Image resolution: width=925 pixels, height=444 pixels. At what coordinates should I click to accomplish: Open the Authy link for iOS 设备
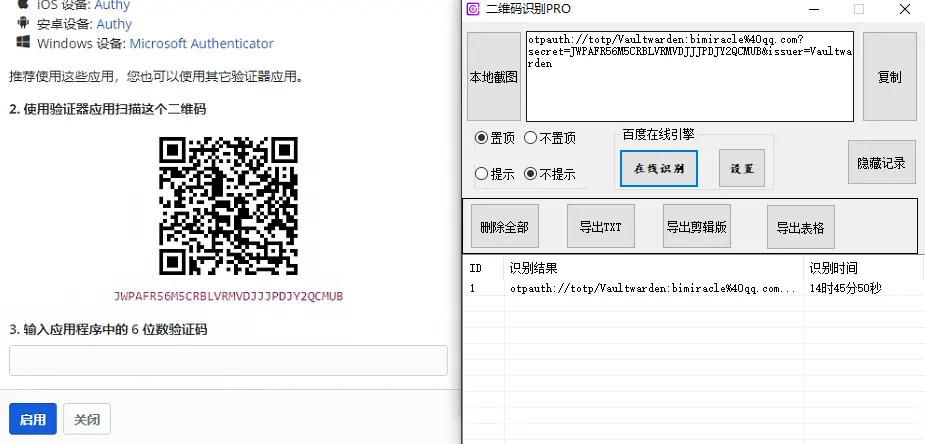click(112, 5)
